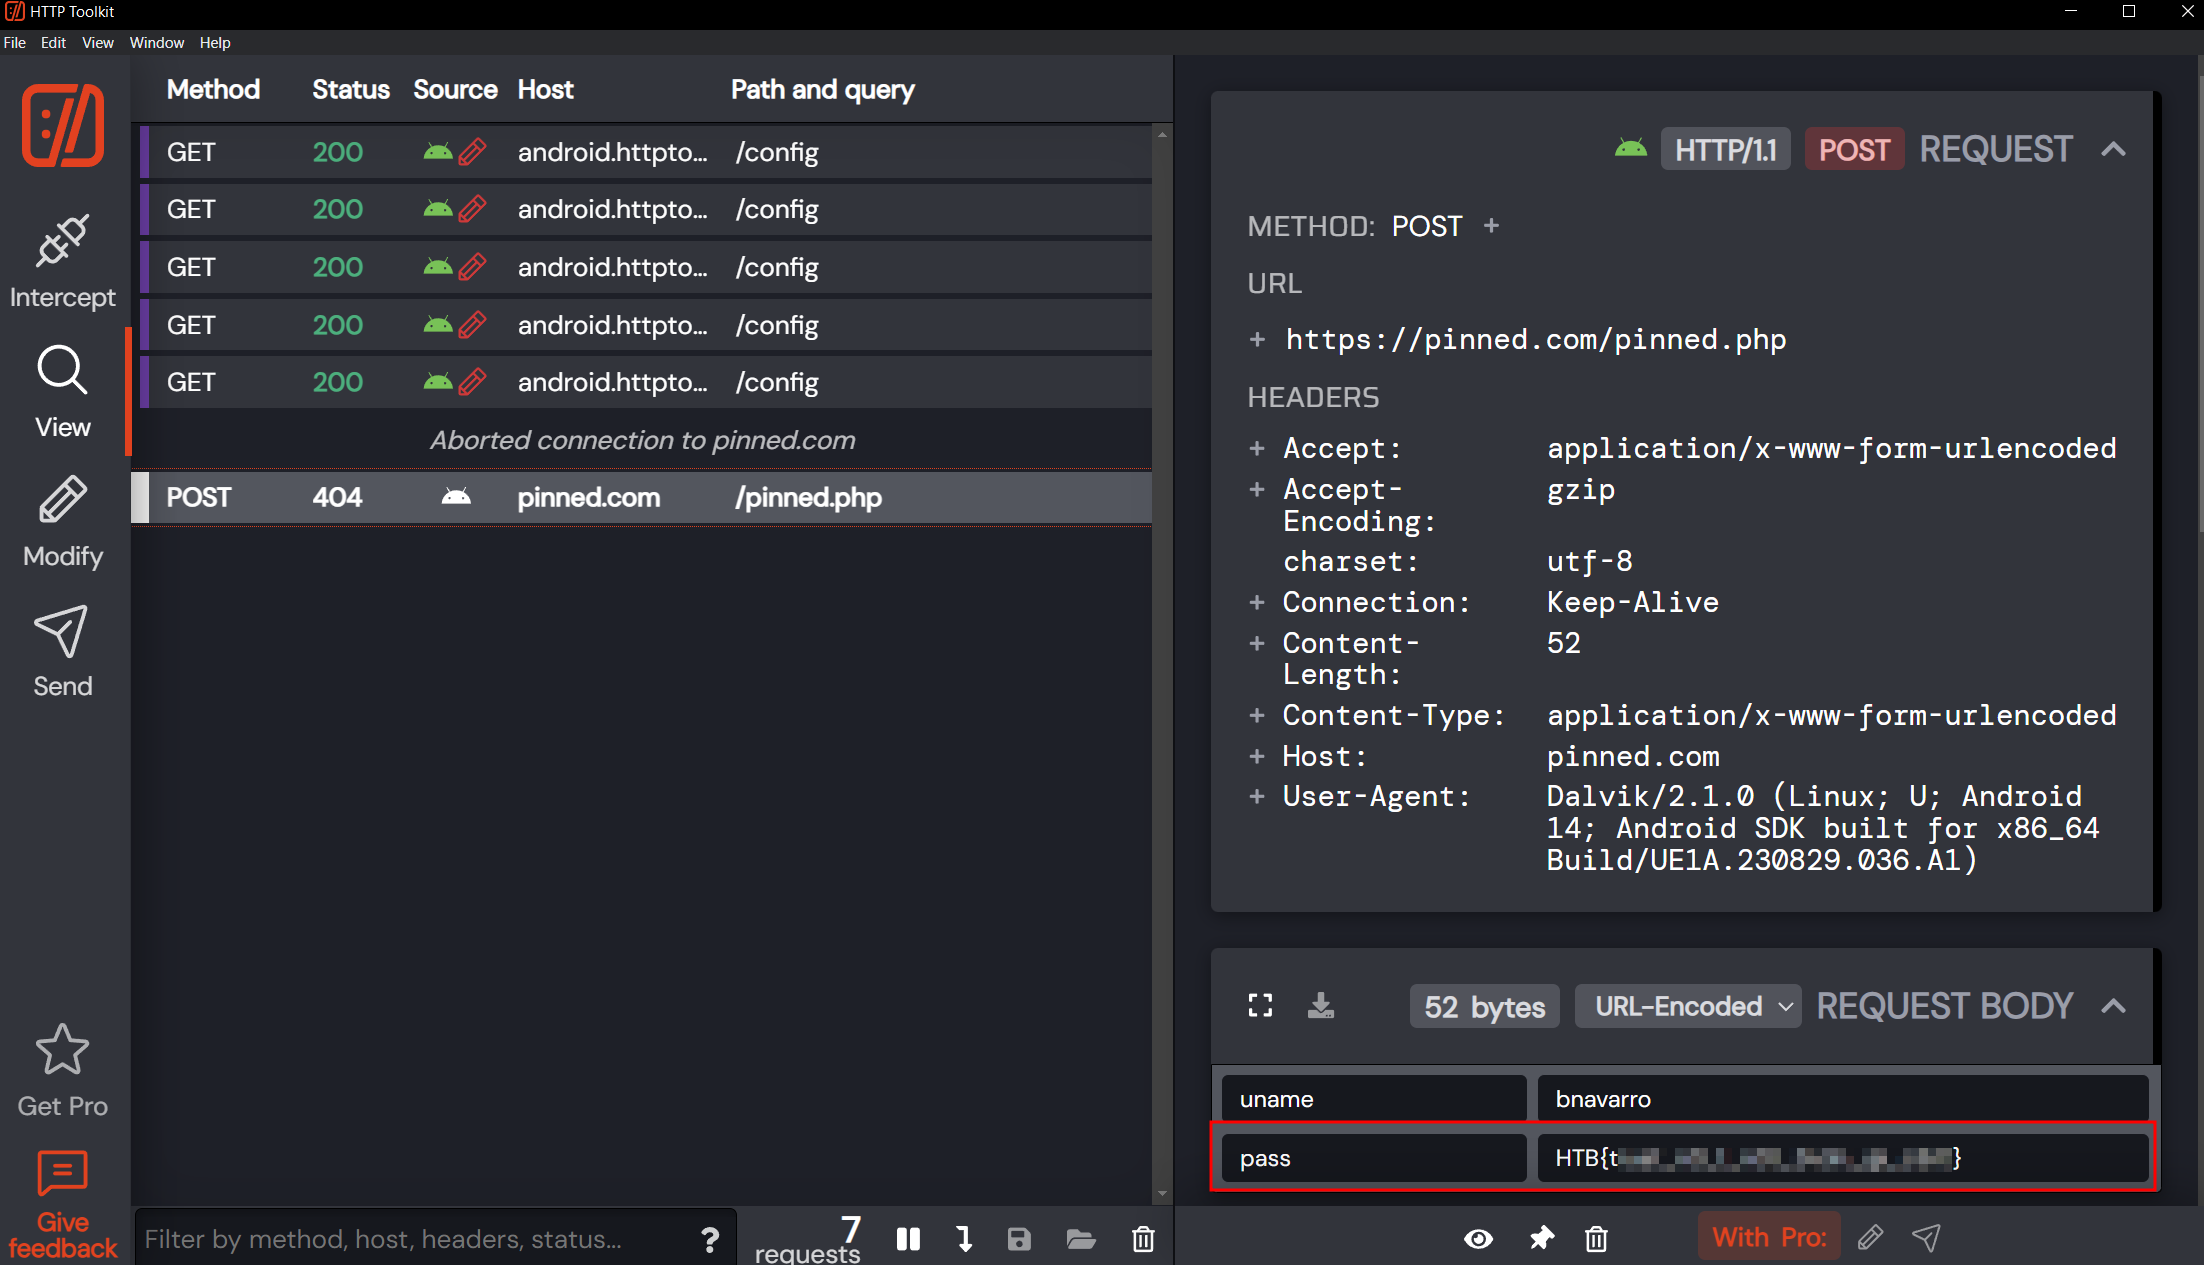Open the Edit menu
The height and width of the screenshot is (1265, 2204).
pos(53,43)
